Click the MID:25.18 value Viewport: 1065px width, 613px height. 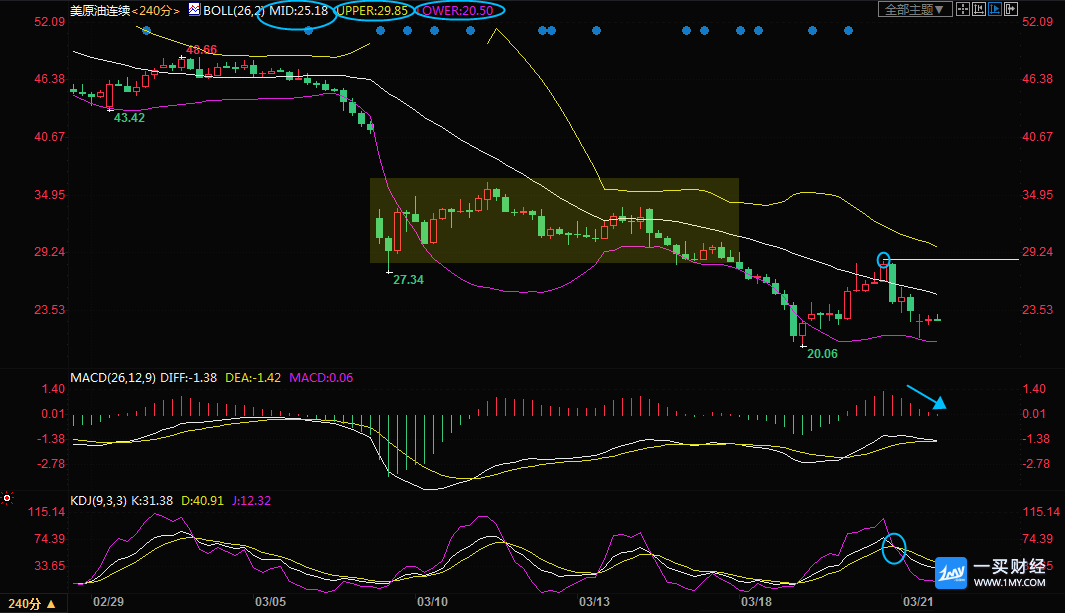(299, 11)
